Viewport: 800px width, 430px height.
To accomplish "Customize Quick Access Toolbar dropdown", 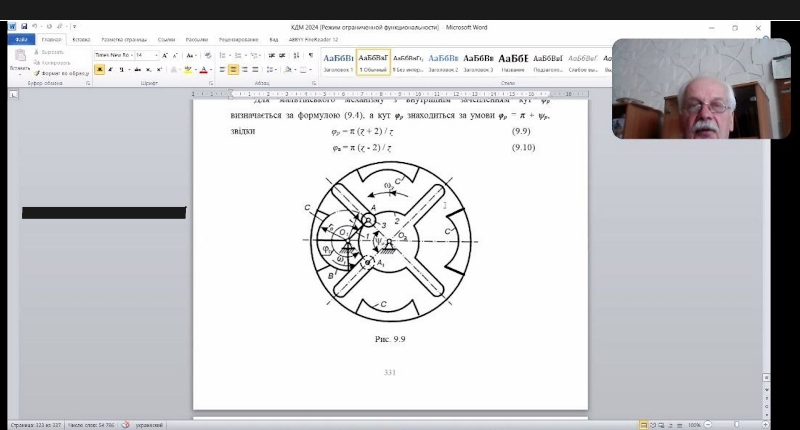I will [x=74, y=27].
